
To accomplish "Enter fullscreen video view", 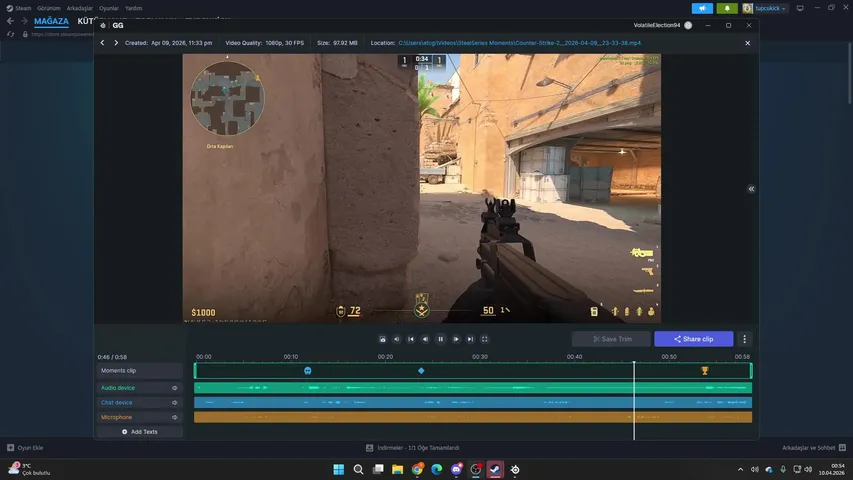I will (485, 339).
